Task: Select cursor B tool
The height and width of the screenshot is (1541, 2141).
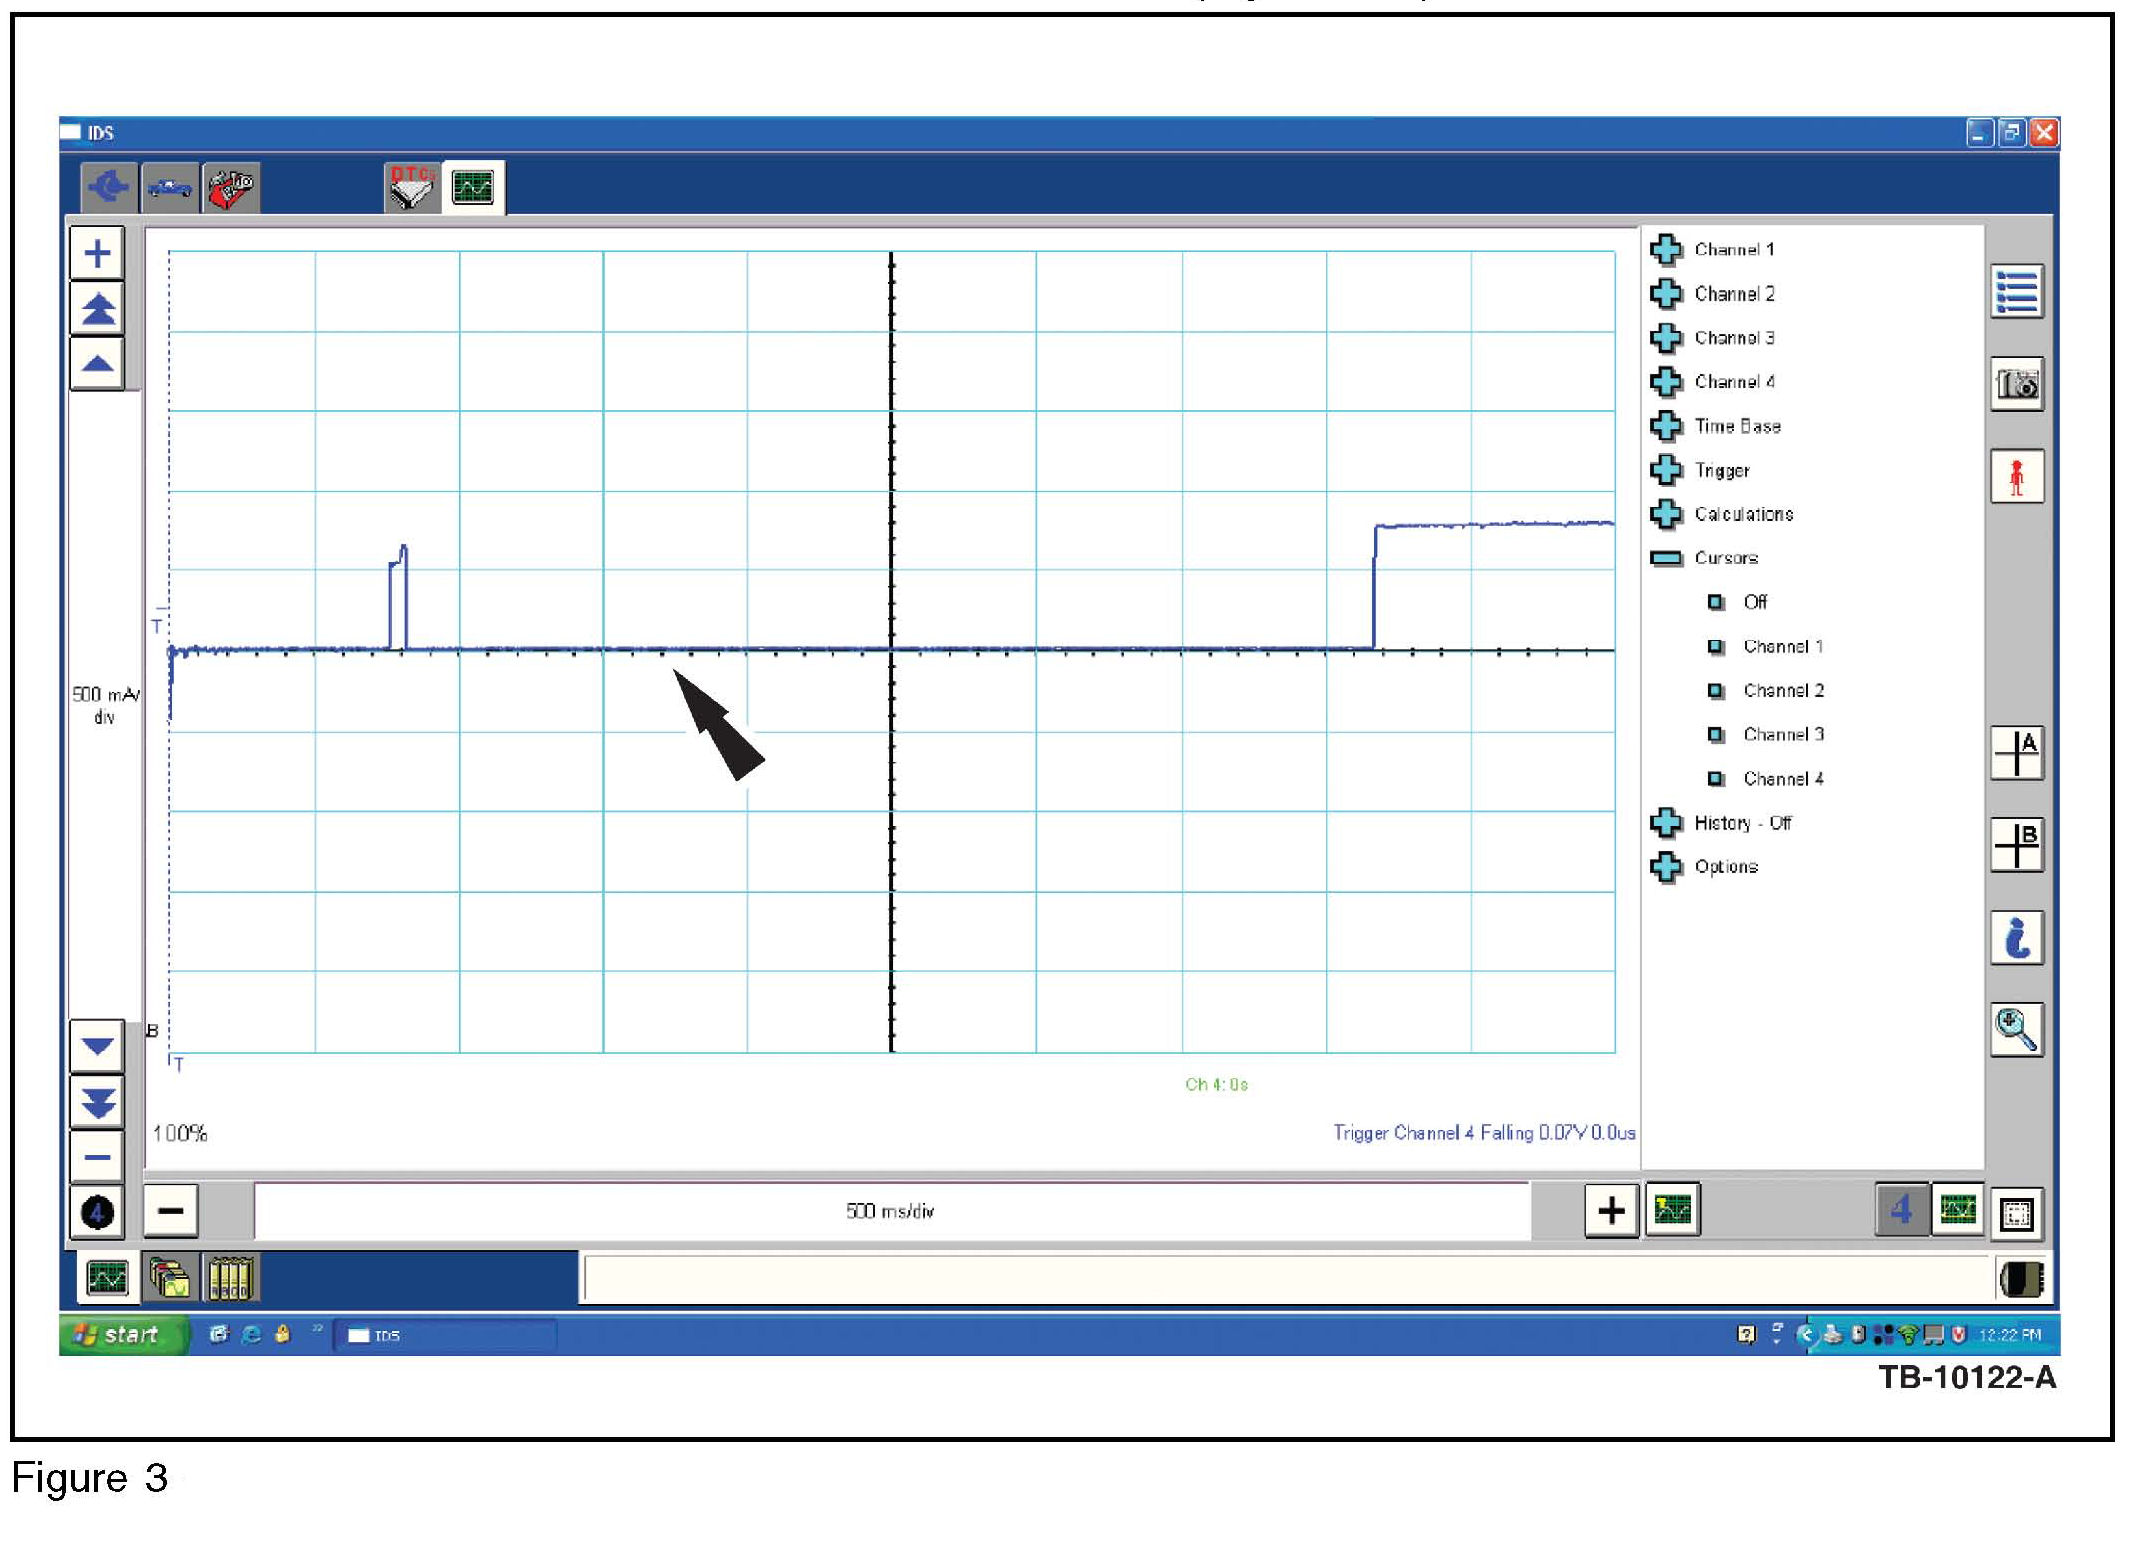Action: coord(2016,845)
